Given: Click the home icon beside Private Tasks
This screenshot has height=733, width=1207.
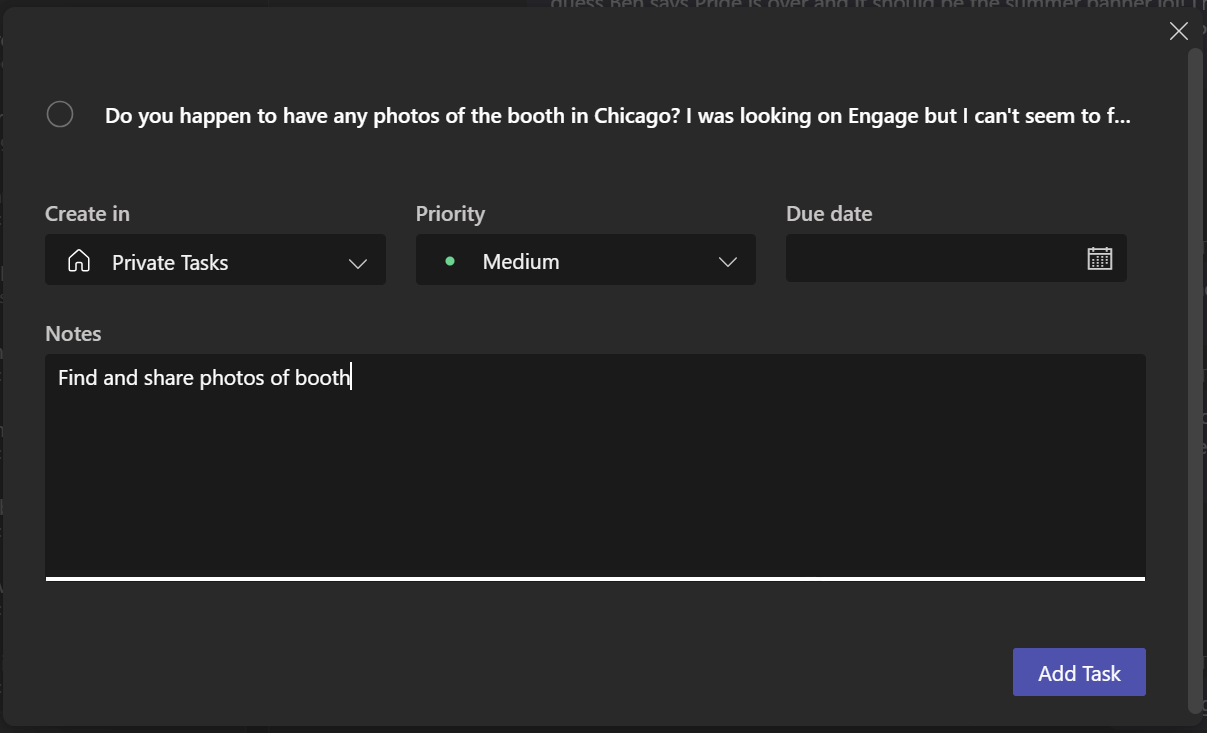Looking at the screenshot, I should (x=78, y=262).
